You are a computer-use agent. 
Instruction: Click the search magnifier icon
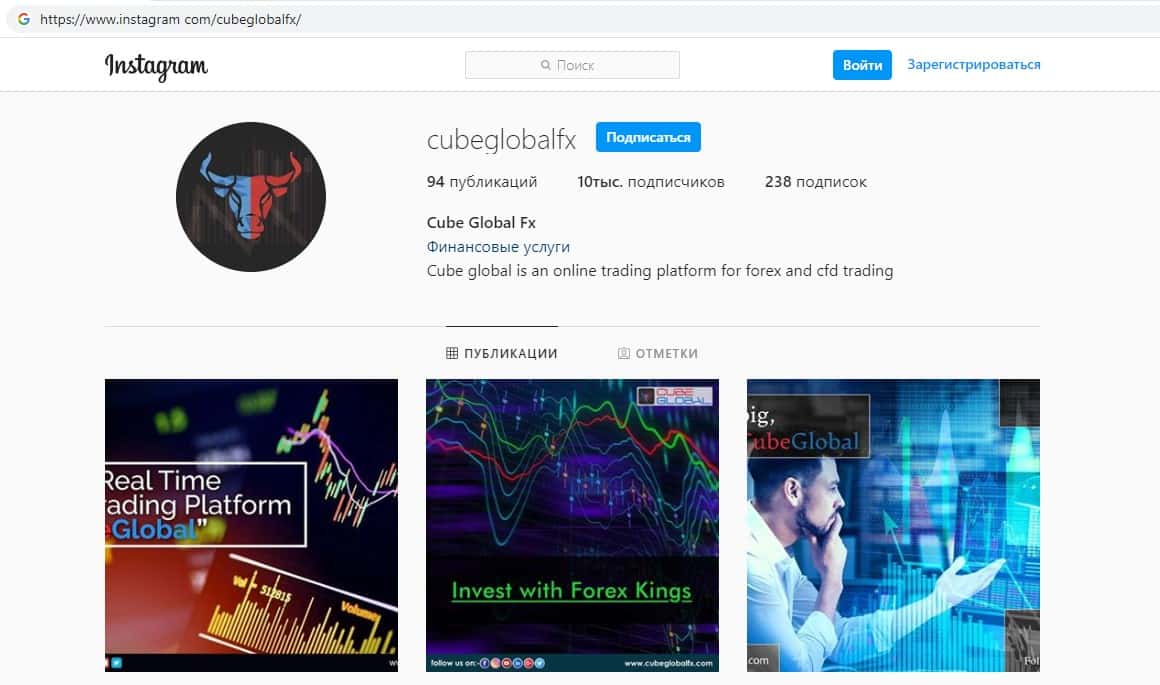pyautogui.click(x=545, y=65)
